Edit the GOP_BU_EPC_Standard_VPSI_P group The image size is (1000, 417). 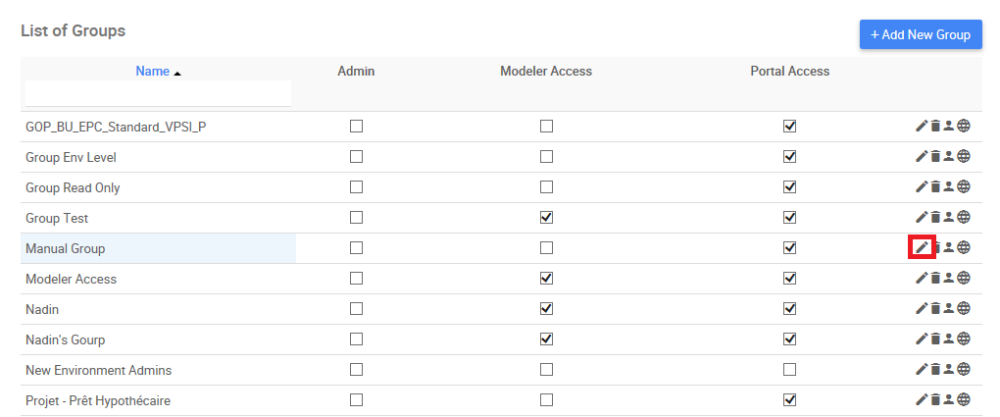[x=922, y=126]
